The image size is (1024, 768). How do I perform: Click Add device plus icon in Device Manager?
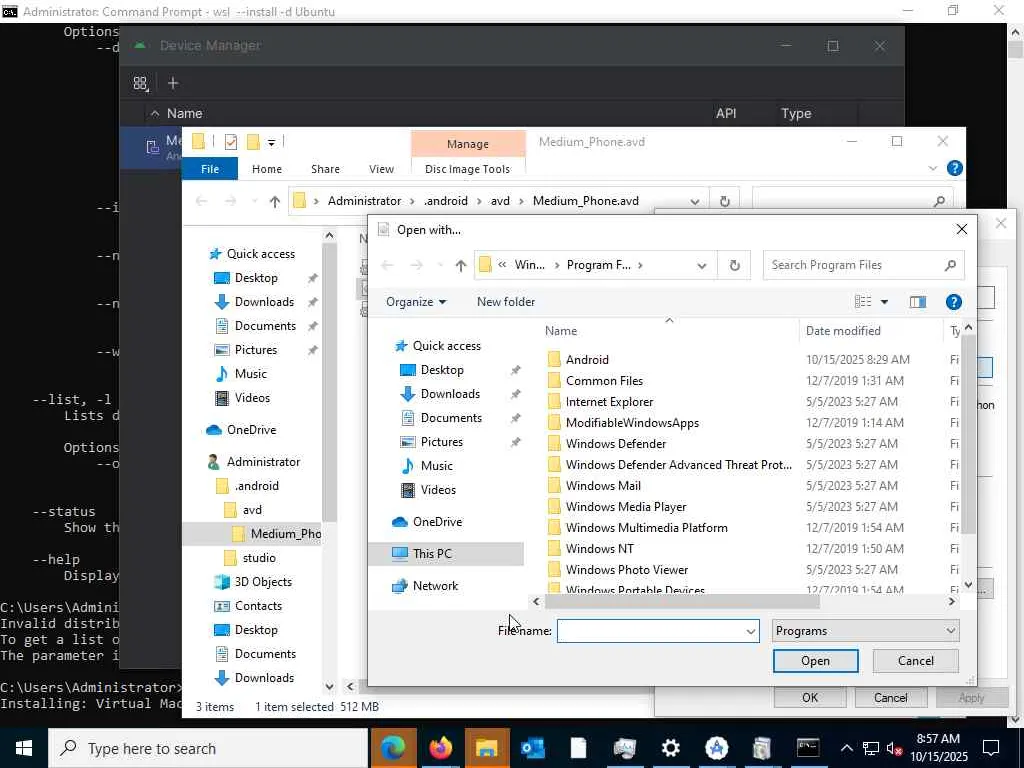click(x=173, y=83)
